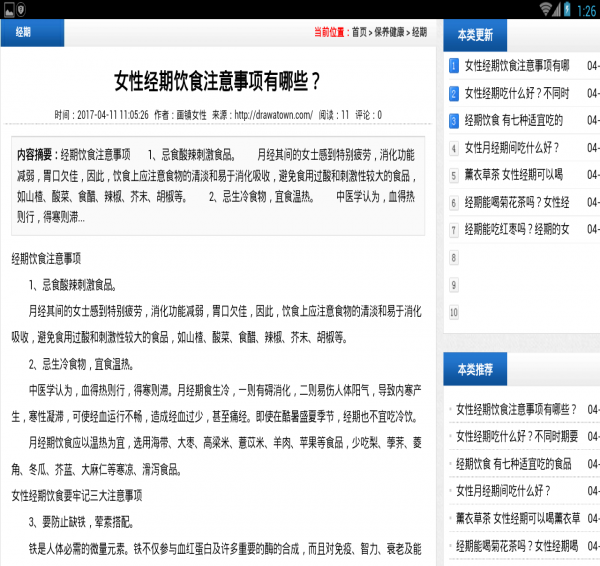Open 保养健康 in the breadcrumb
Image resolution: width=600 pixels, height=566 pixels.
[x=389, y=32]
